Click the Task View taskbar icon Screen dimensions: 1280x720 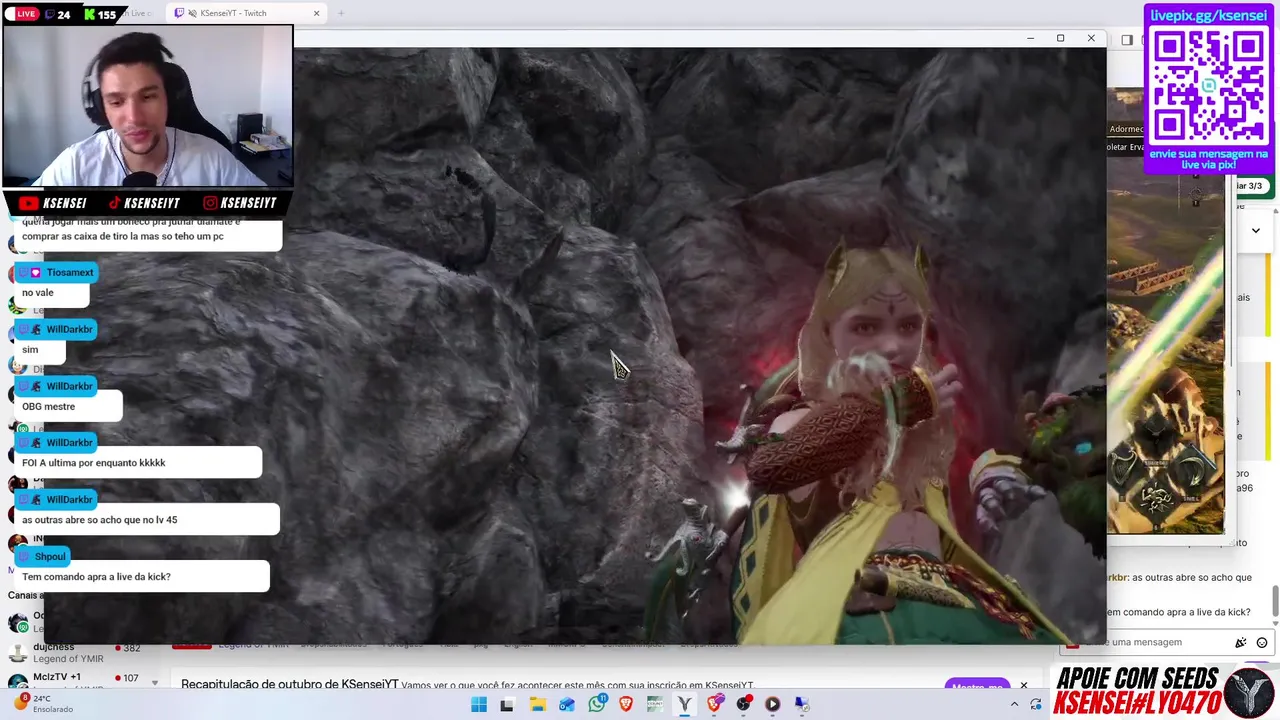507,705
